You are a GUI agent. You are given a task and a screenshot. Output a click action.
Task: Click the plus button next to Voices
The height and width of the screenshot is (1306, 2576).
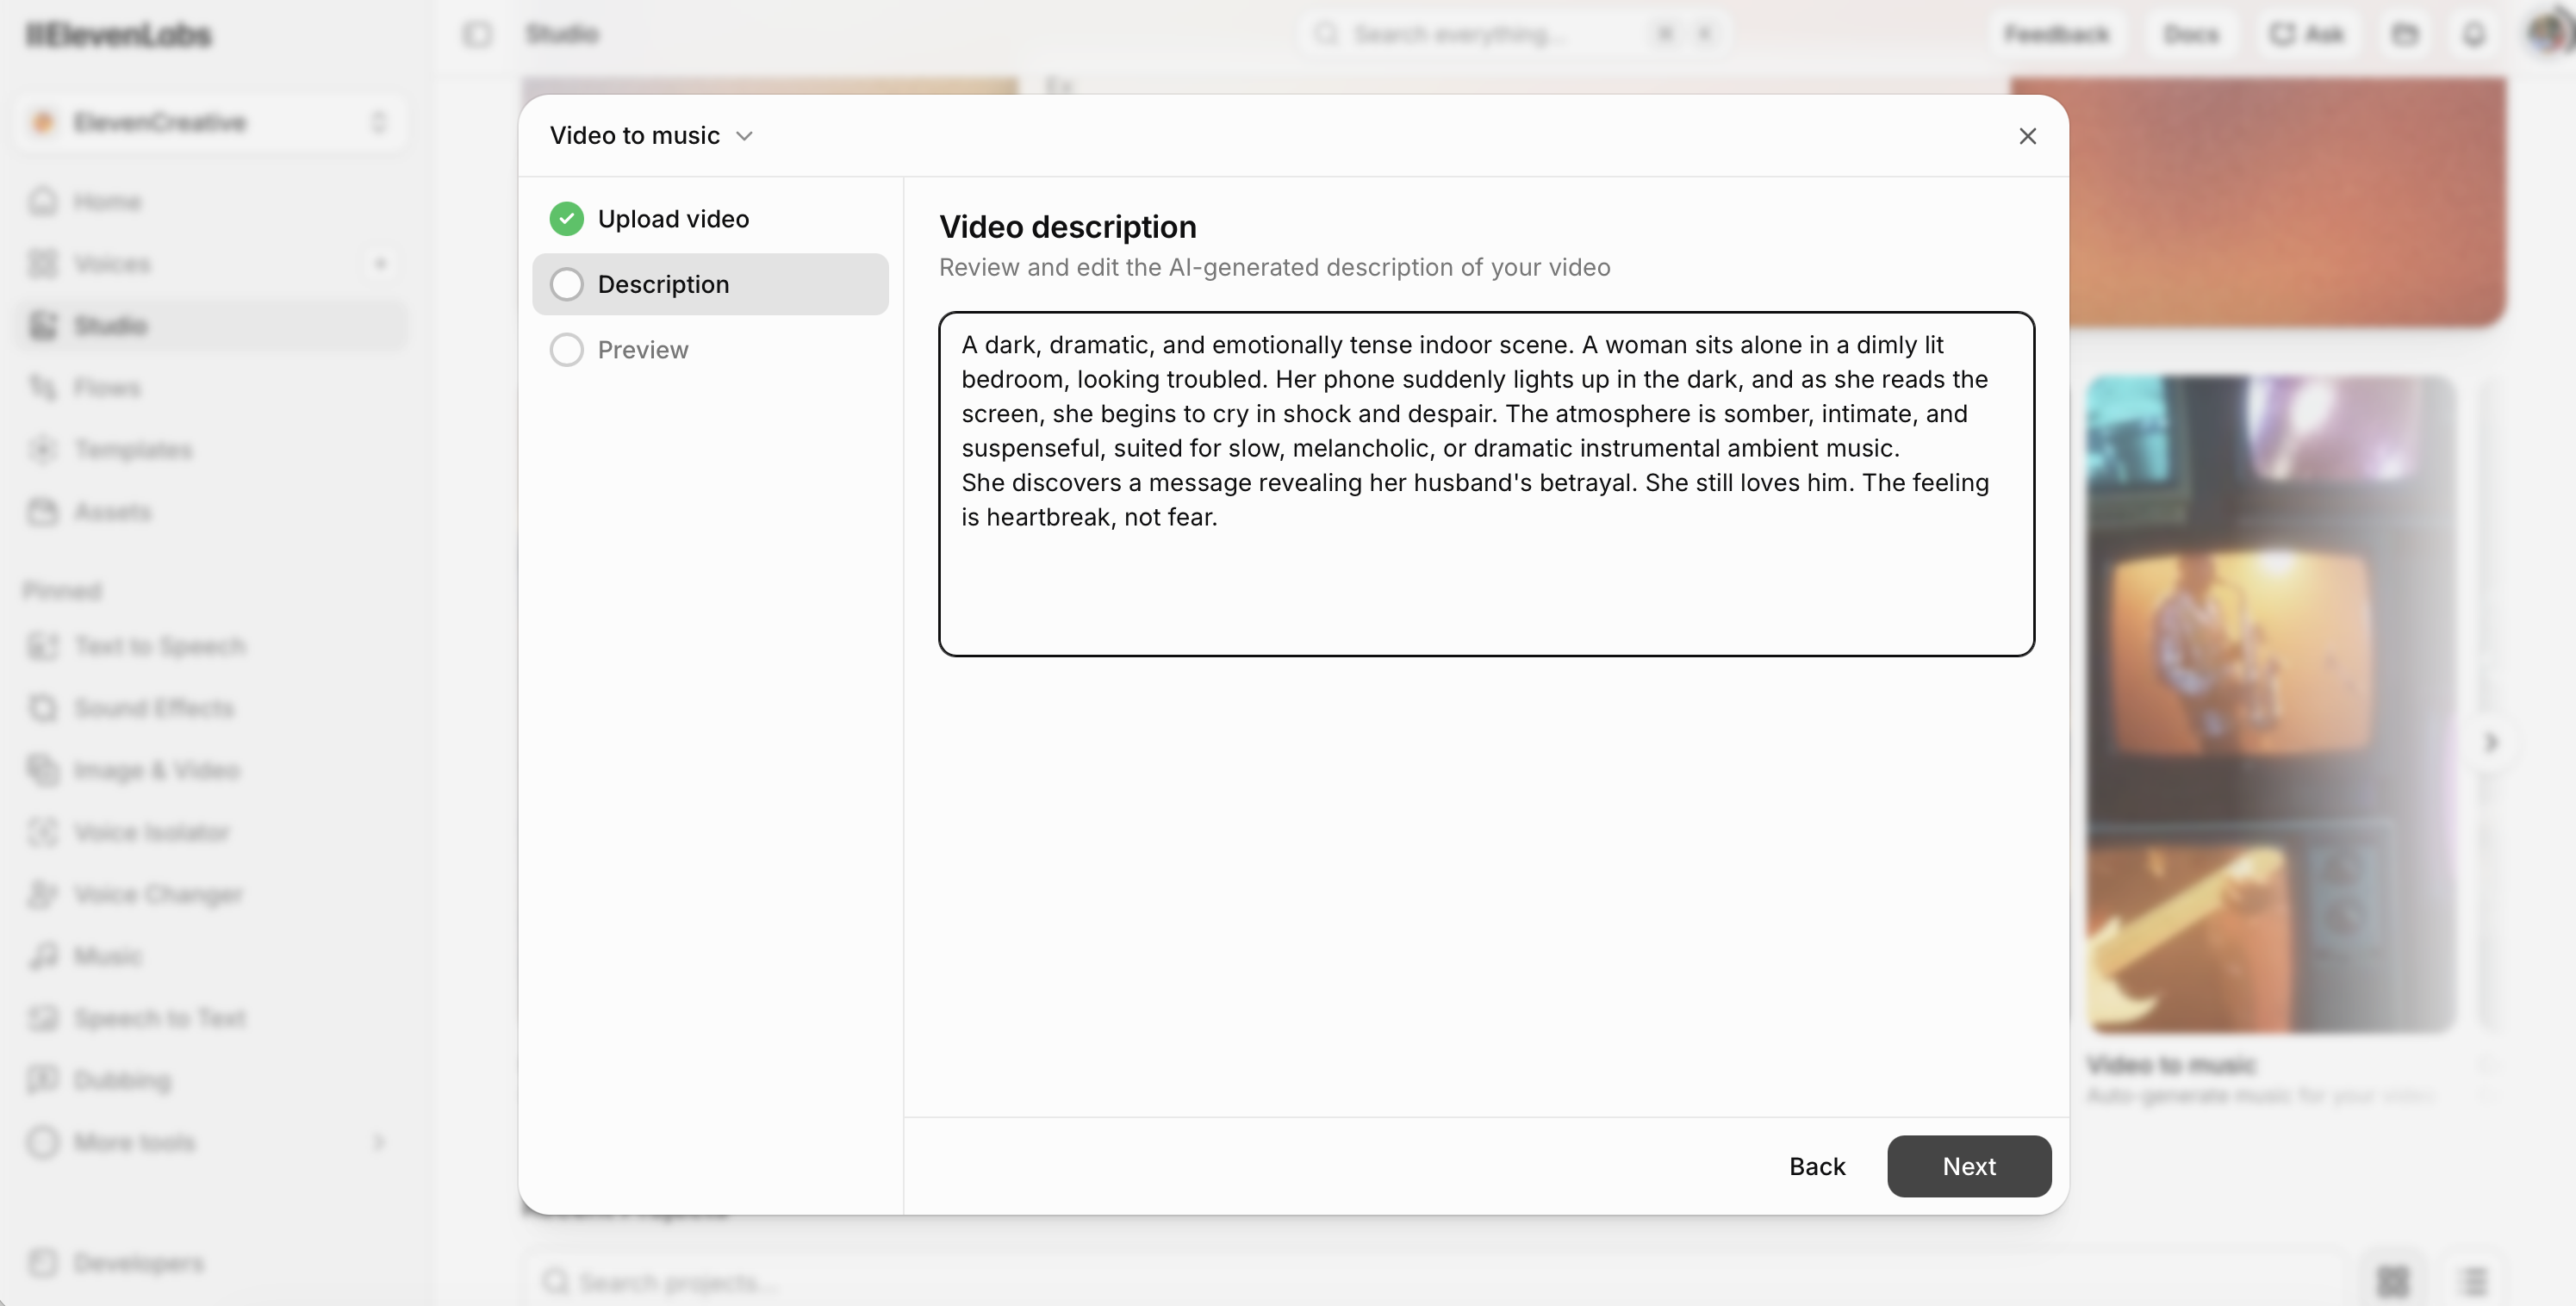[x=380, y=264]
